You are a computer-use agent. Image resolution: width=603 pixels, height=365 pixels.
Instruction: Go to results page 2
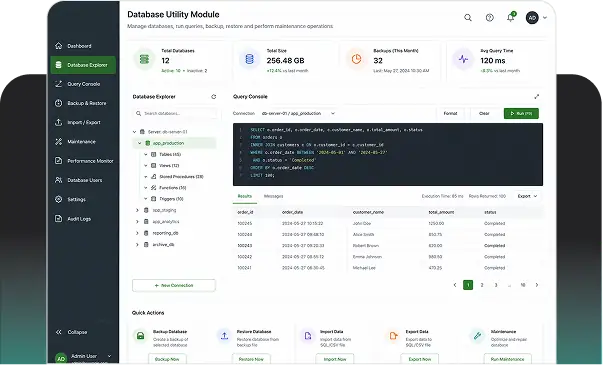[x=482, y=285]
